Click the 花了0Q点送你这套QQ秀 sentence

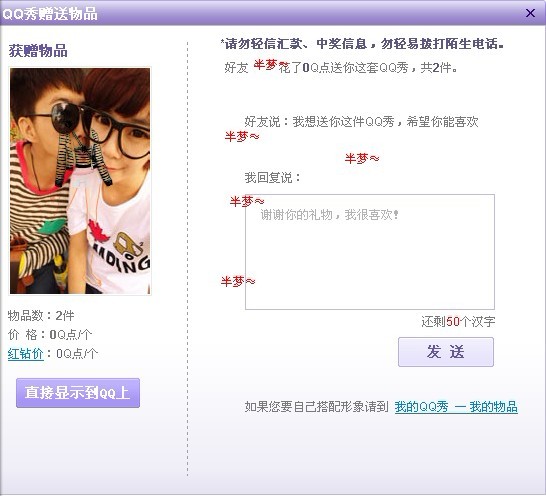(343, 68)
